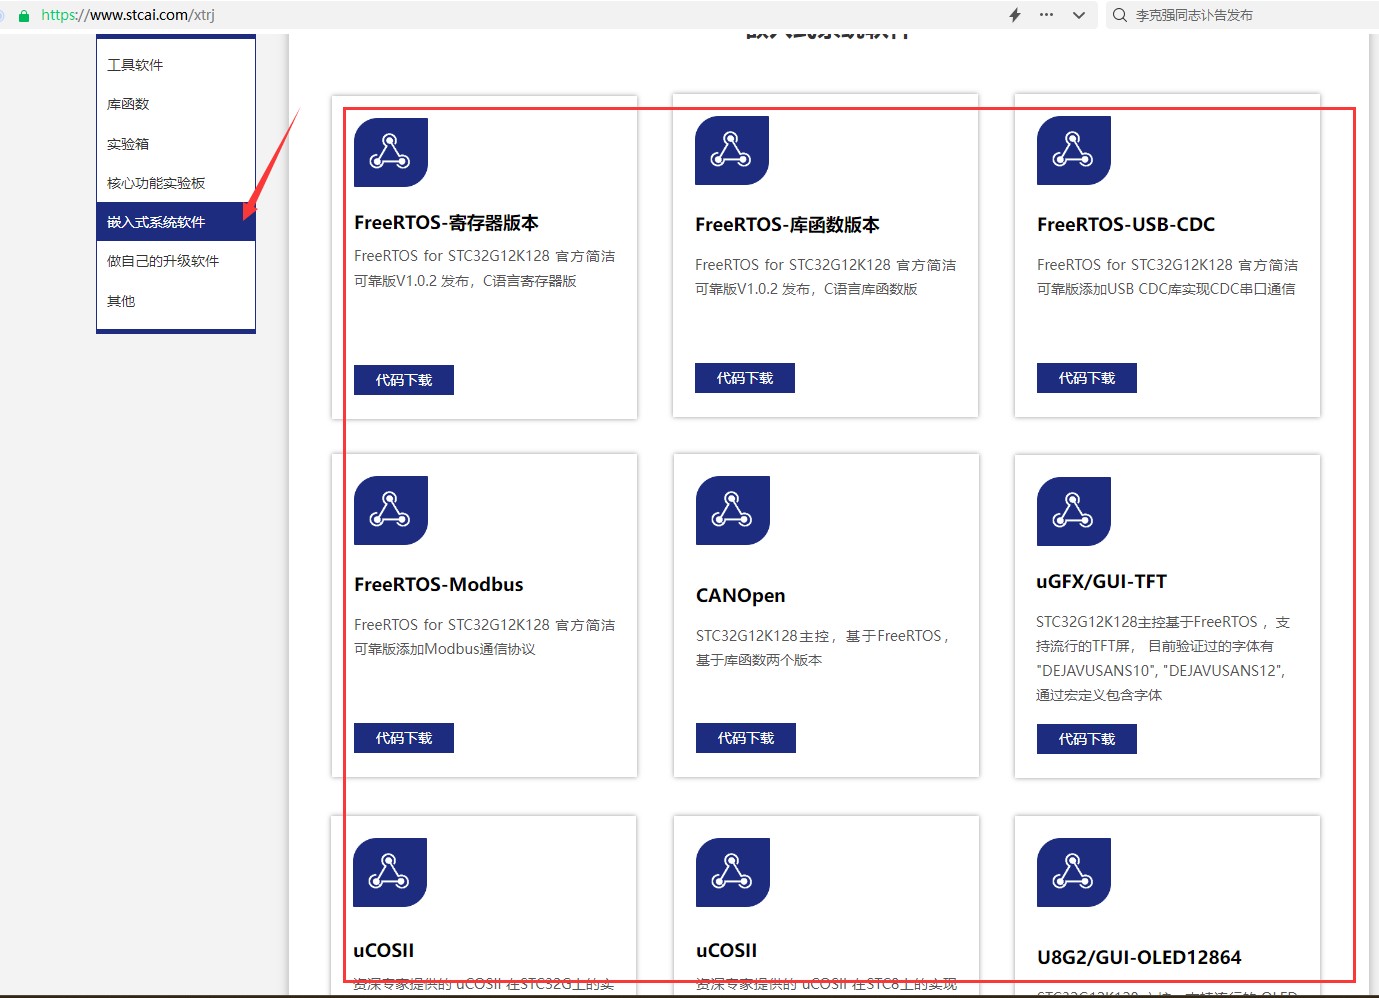Click the URL www.stcai.com/xtrj address field
Screen dimensions: 1379x998
(128, 15)
